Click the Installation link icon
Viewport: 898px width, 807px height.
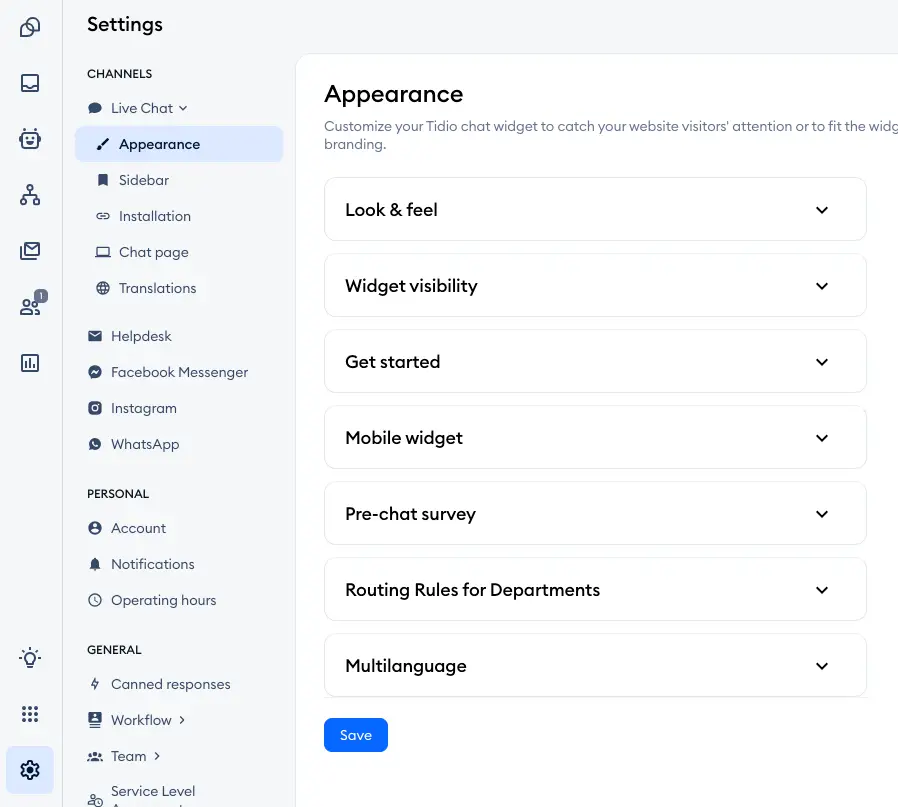click(103, 216)
